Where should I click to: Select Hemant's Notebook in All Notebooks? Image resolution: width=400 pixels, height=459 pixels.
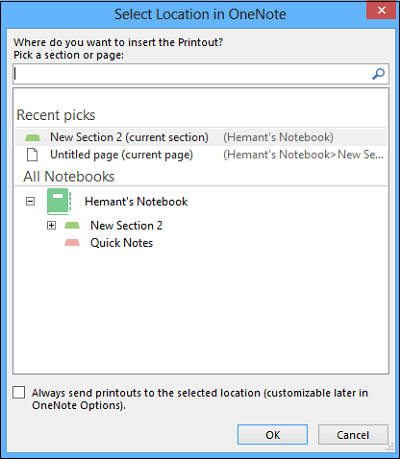click(x=136, y=202)
